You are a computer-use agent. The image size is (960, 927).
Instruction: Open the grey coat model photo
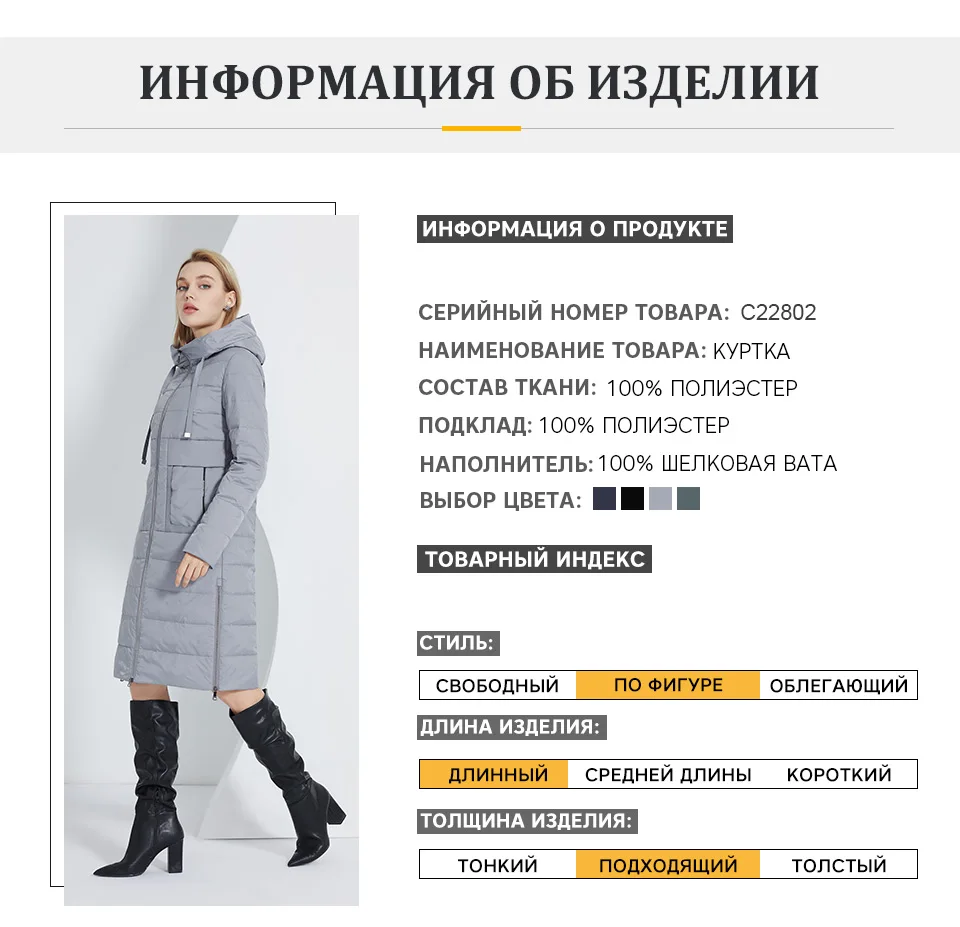pos(211,560)
